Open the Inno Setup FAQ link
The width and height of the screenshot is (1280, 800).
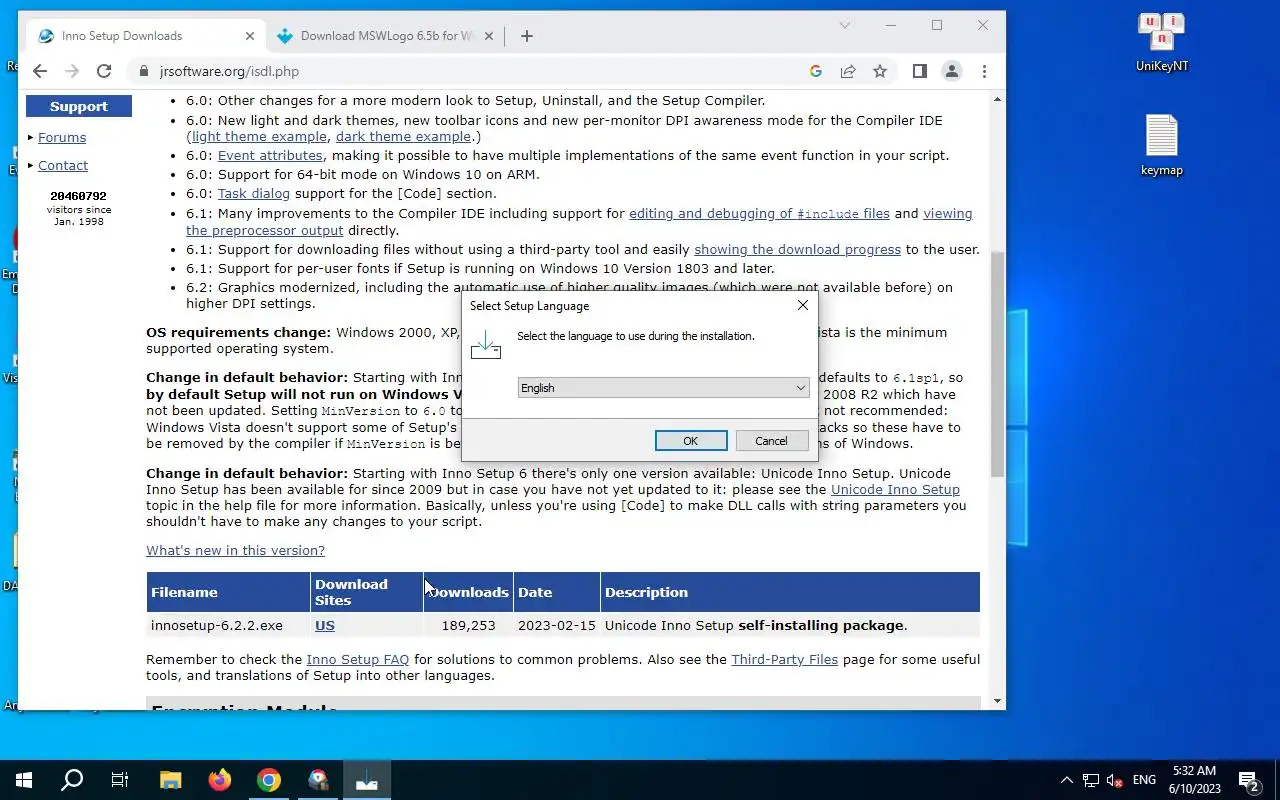[x=358, y=660]
